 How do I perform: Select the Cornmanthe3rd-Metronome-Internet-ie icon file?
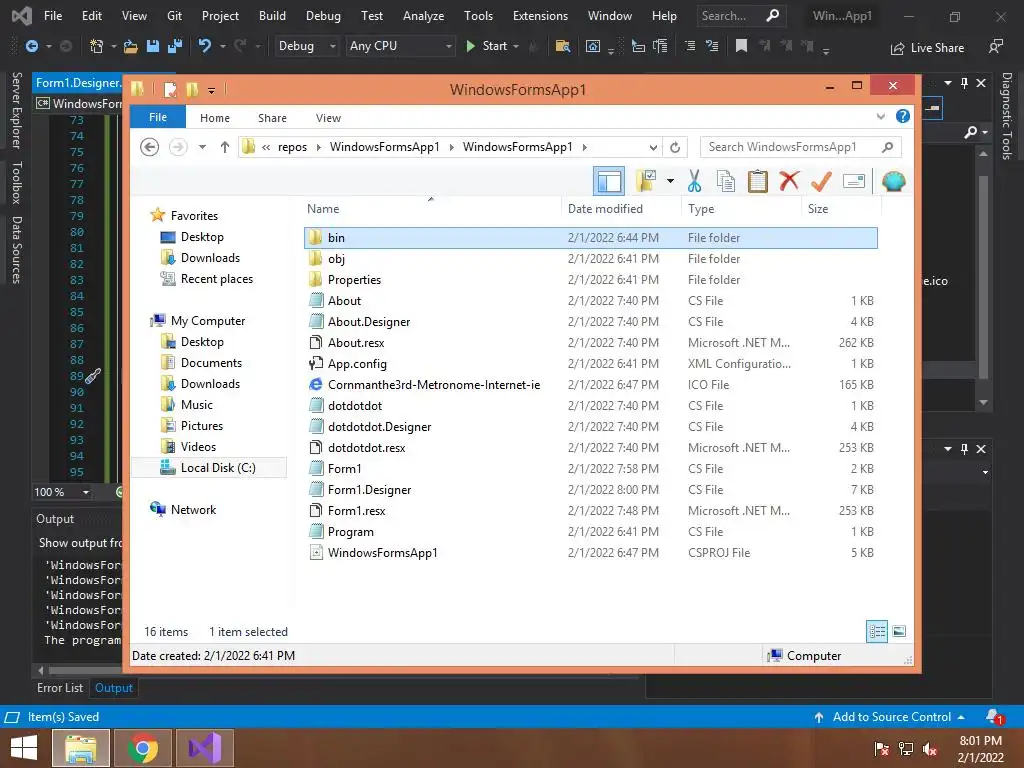(591, 385)
